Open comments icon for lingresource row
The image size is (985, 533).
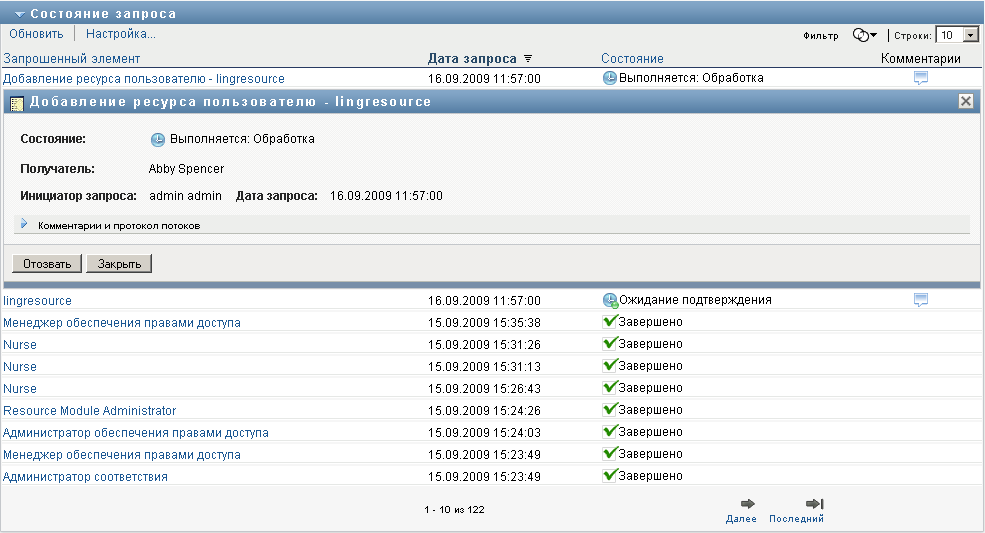[x=921, y=300]
